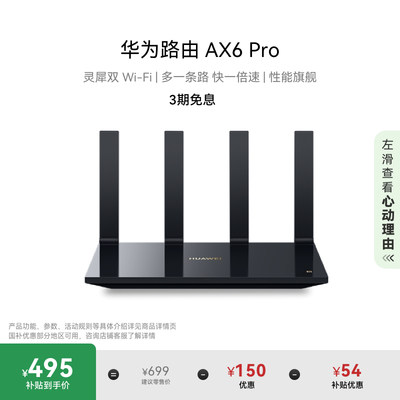Click the 华为路由 AX6 Pro title
The image size is (400, 400).
pos(200,50)
